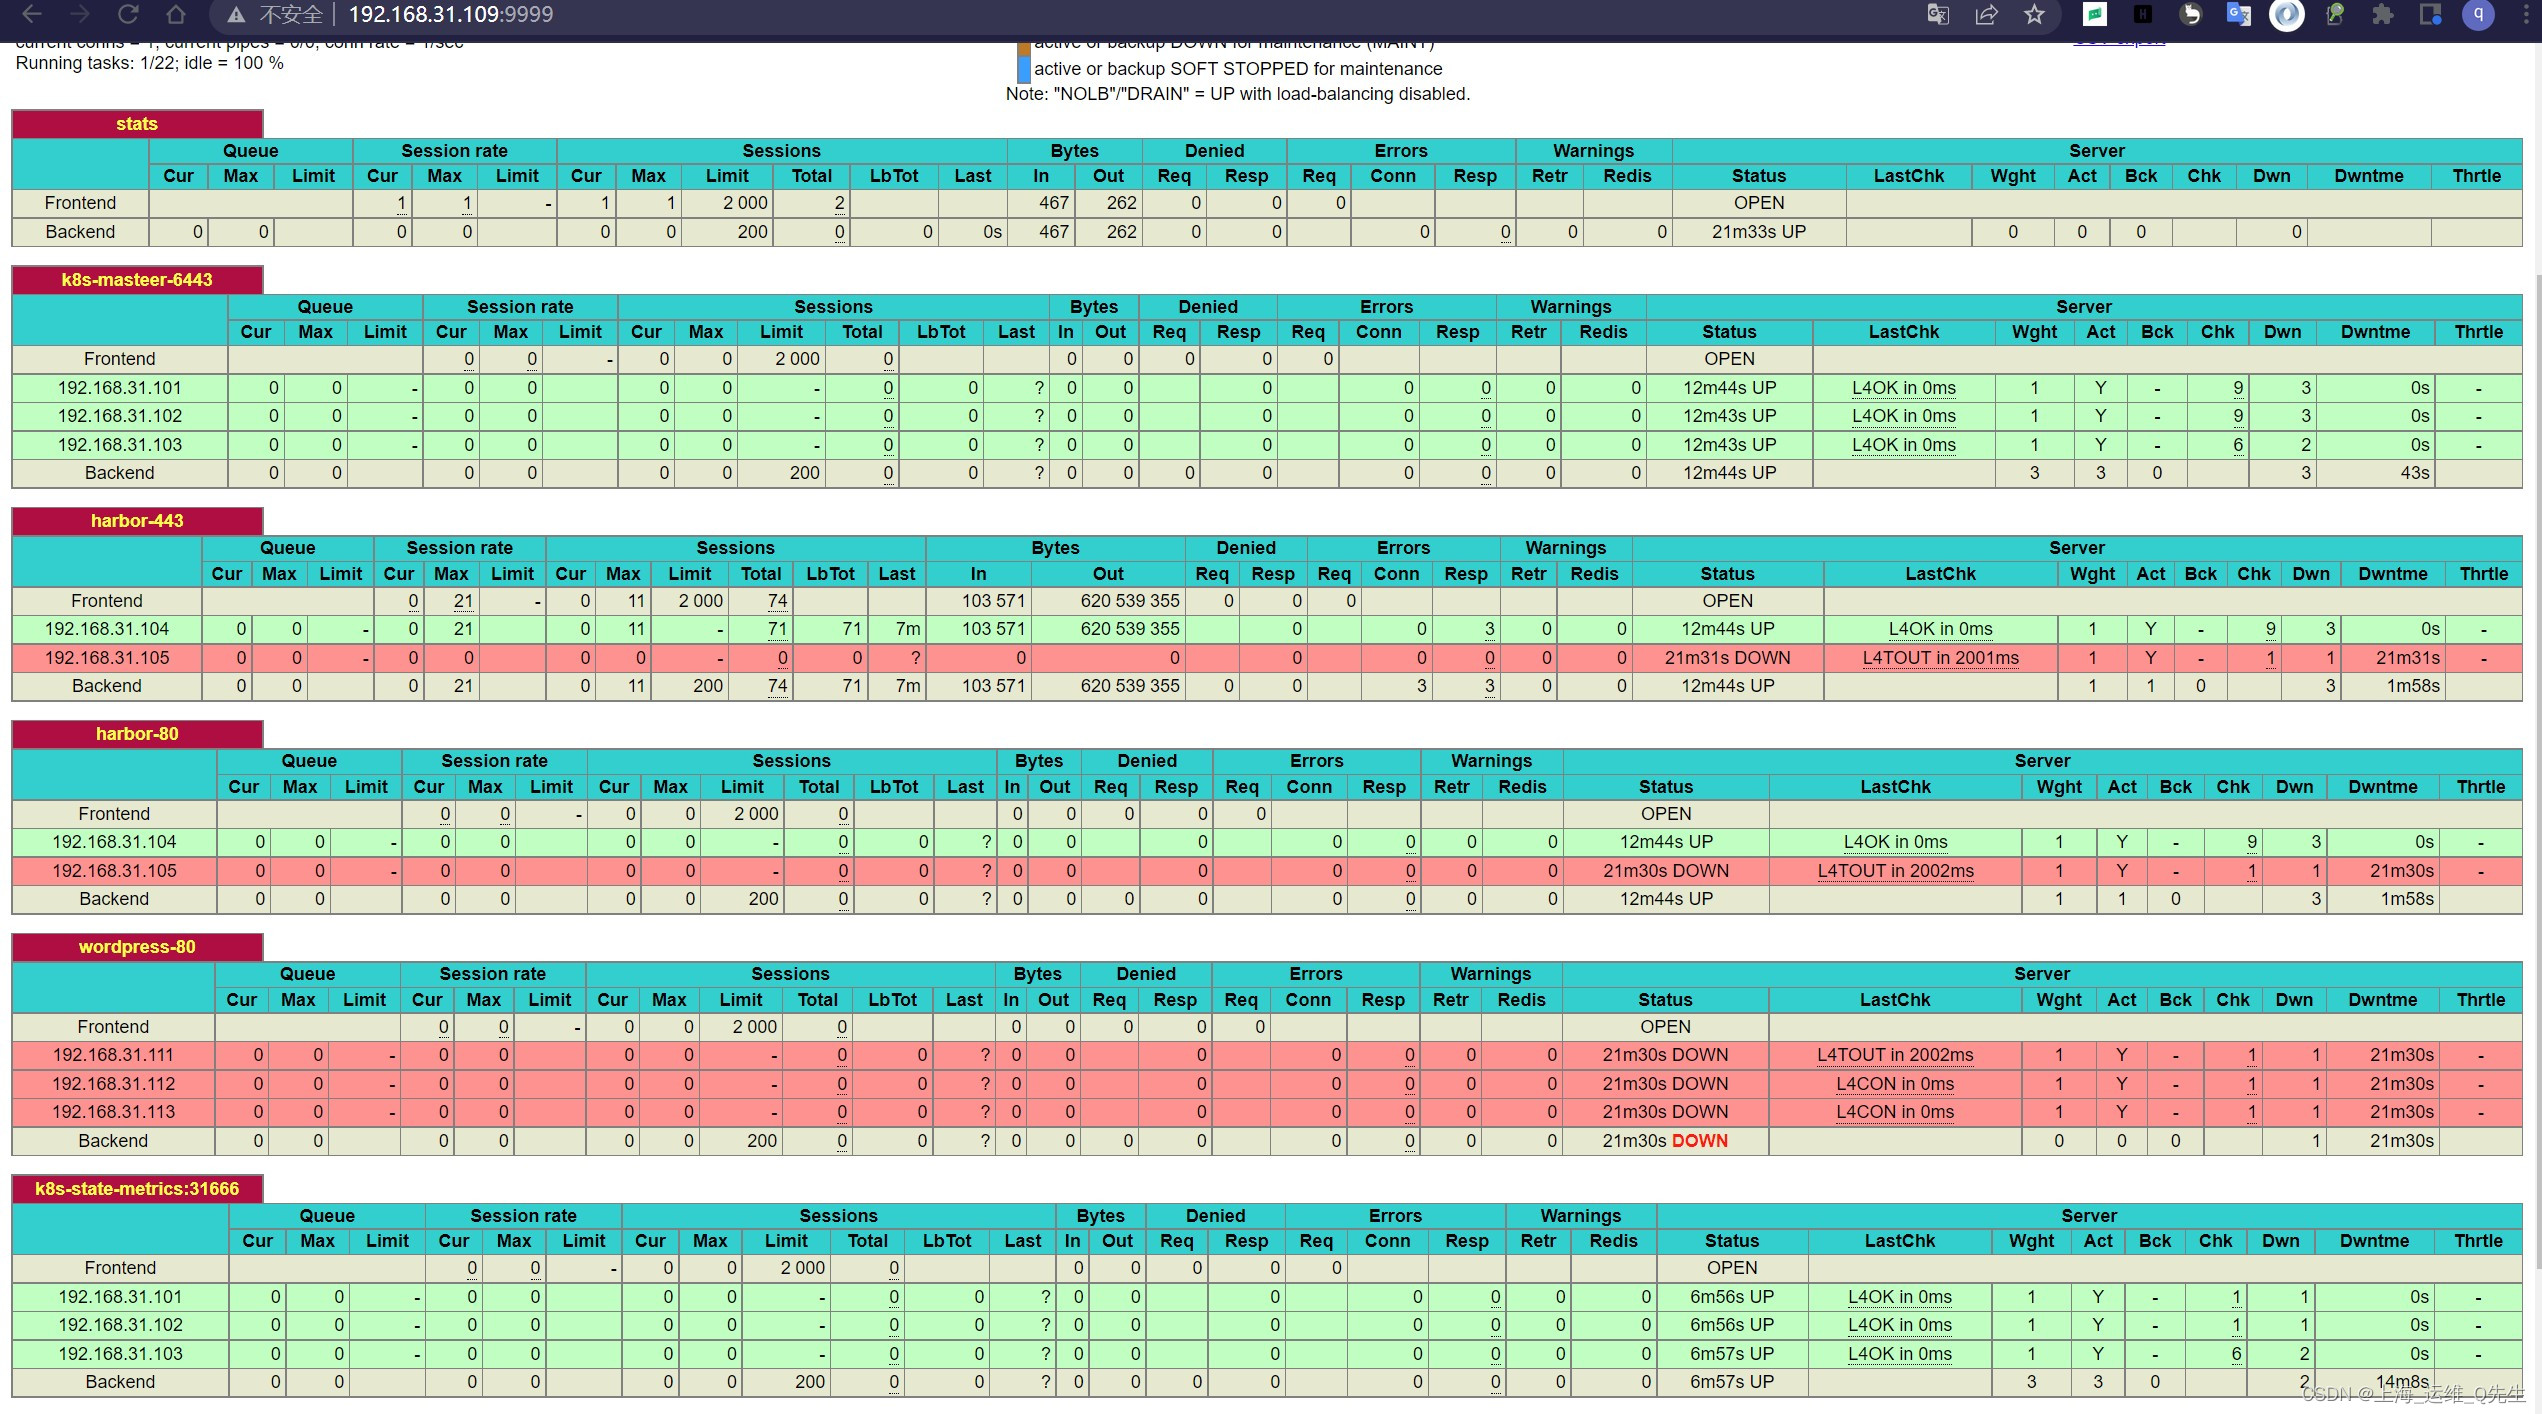Open the 'q' profile avatar
This screenshot has height=1414, width=2542.
[x=2479, y=14]
